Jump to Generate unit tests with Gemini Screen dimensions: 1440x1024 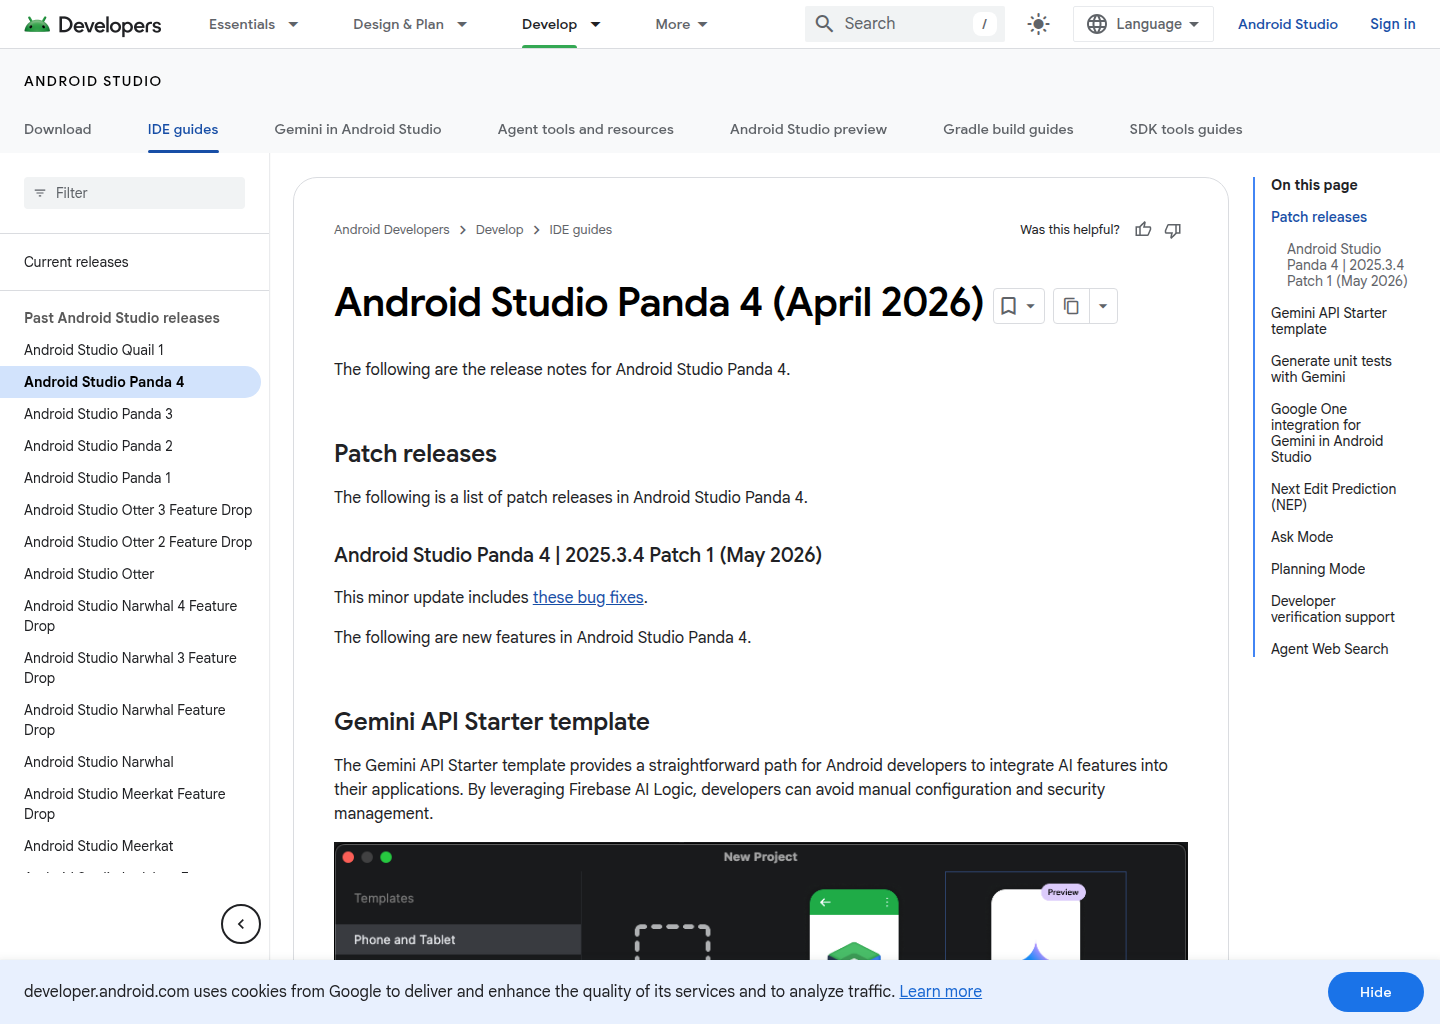tap(1331, 369)
